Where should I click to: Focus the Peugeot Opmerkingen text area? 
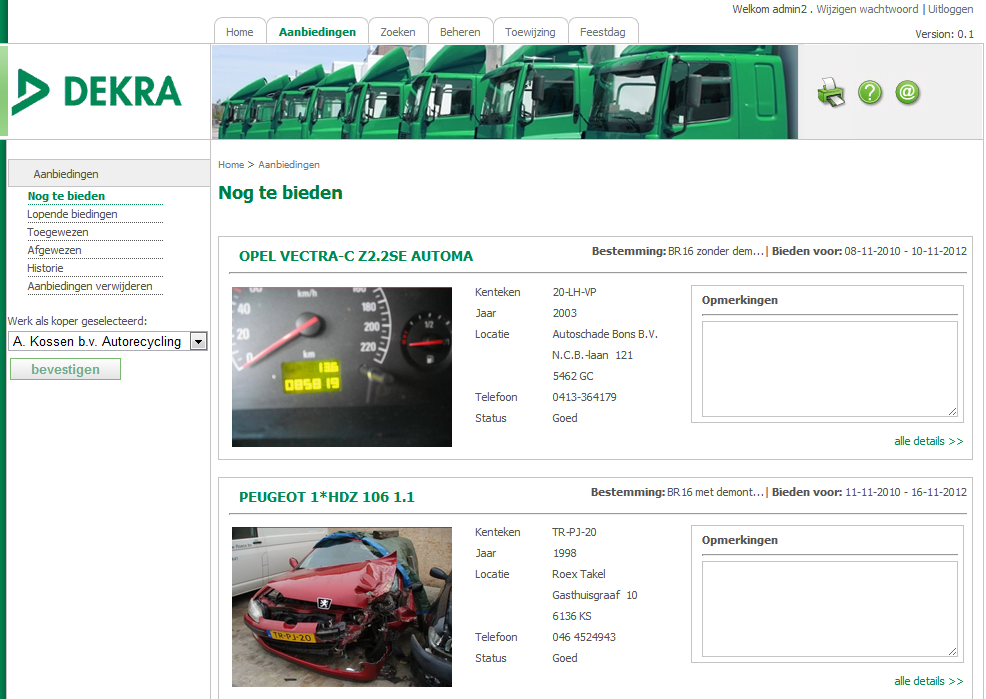pyautogui.click(x=829, y=609)
